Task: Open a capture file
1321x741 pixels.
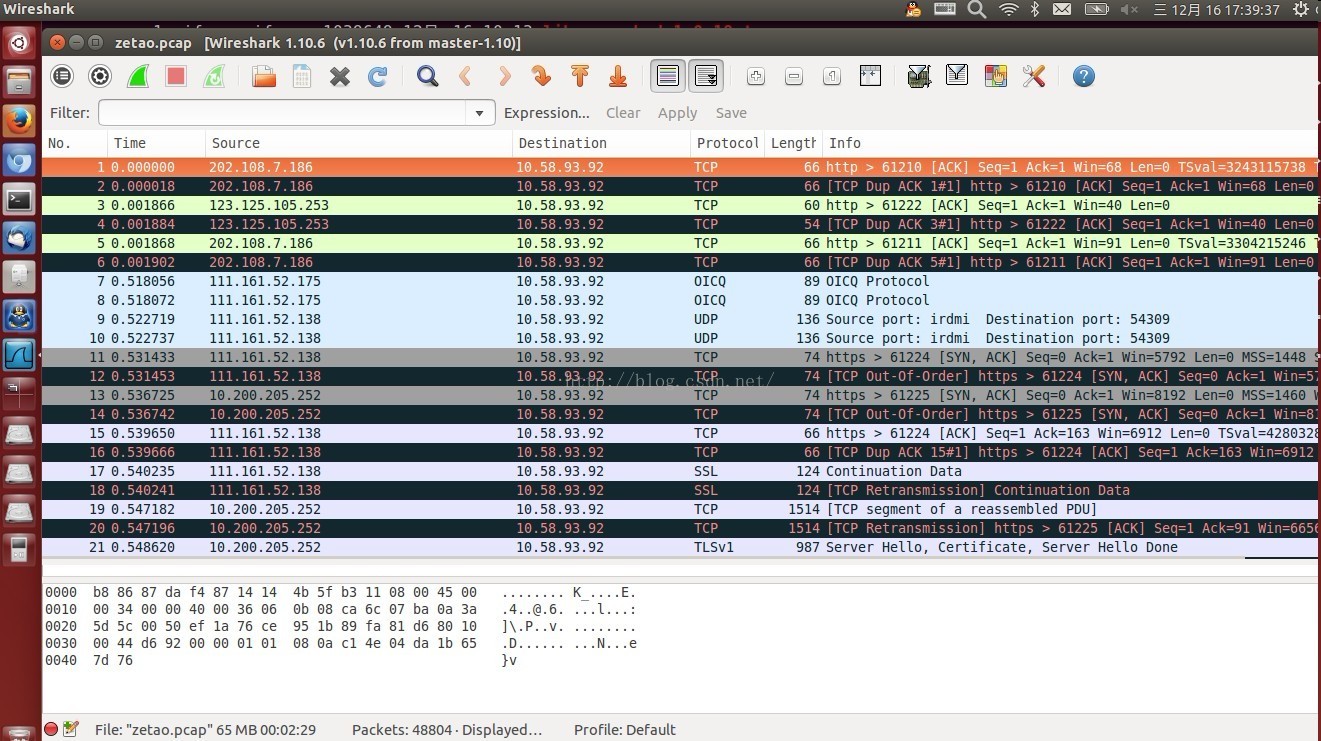Action: [264, 76]
